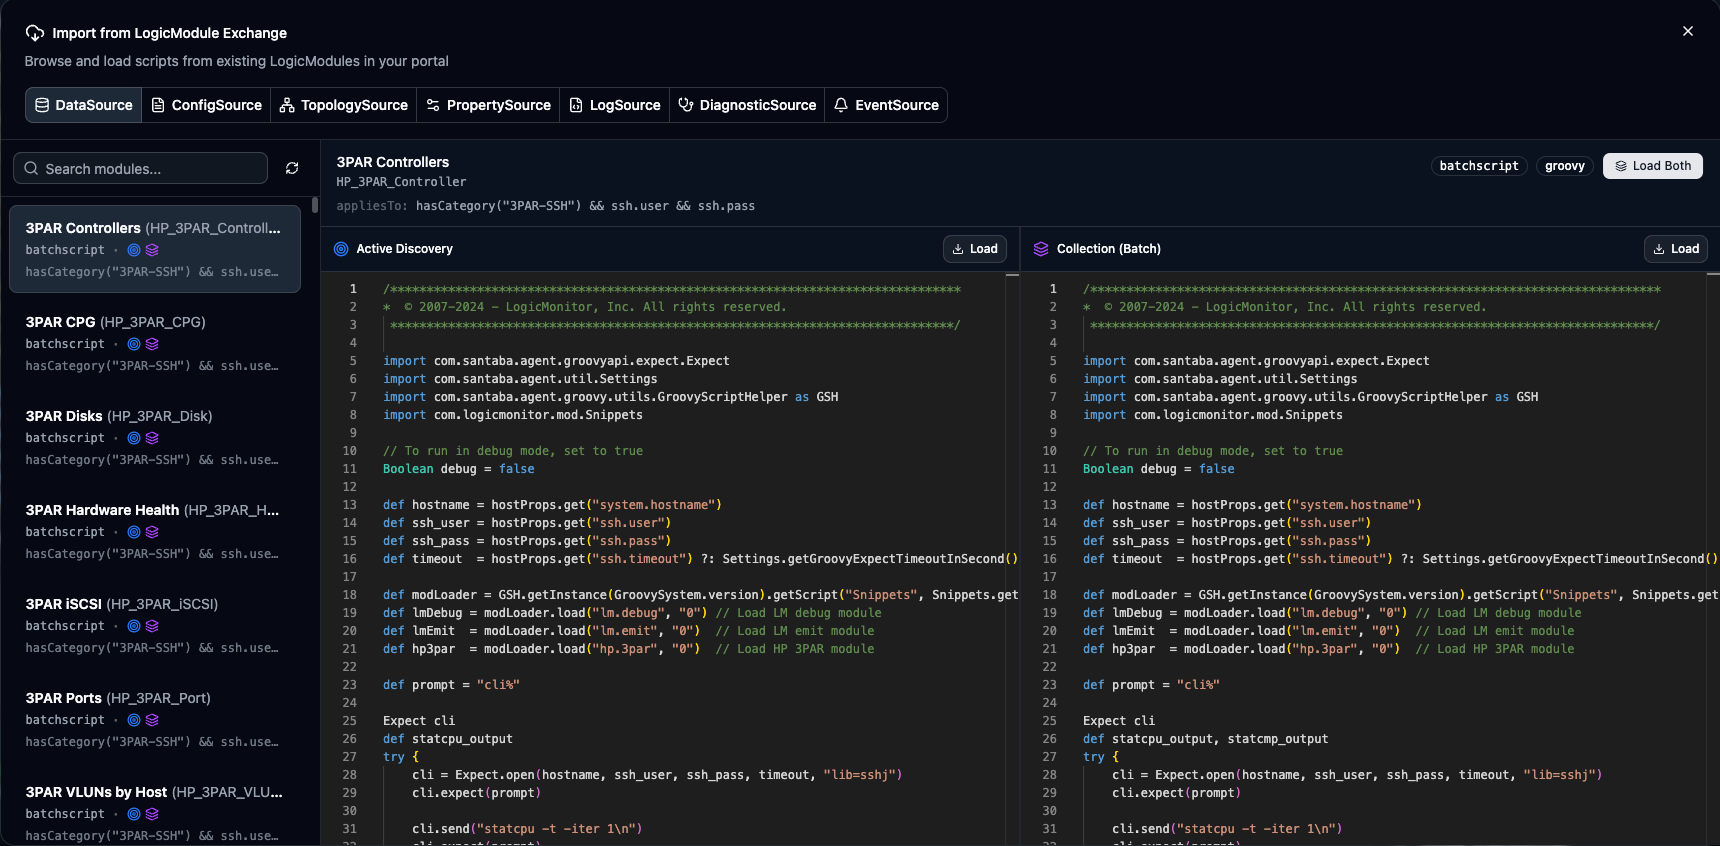The width and height of the screenshot is (1720, 846).
Task: Click the download icon on the Active Discovery Load button
Action: click(x=958, y=249)
